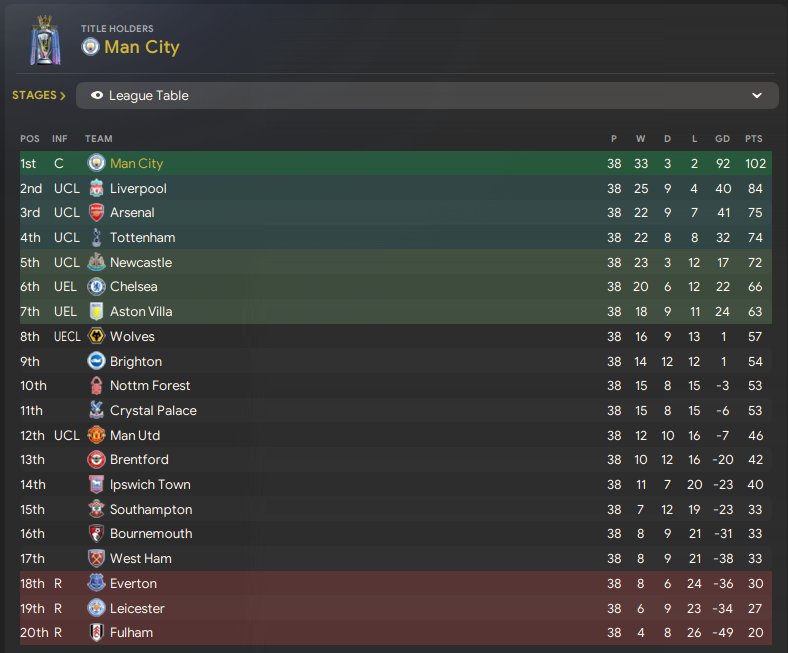Click the Arsenal club badge
This screenshot has height=653, width=788.
tap(96, 213)
